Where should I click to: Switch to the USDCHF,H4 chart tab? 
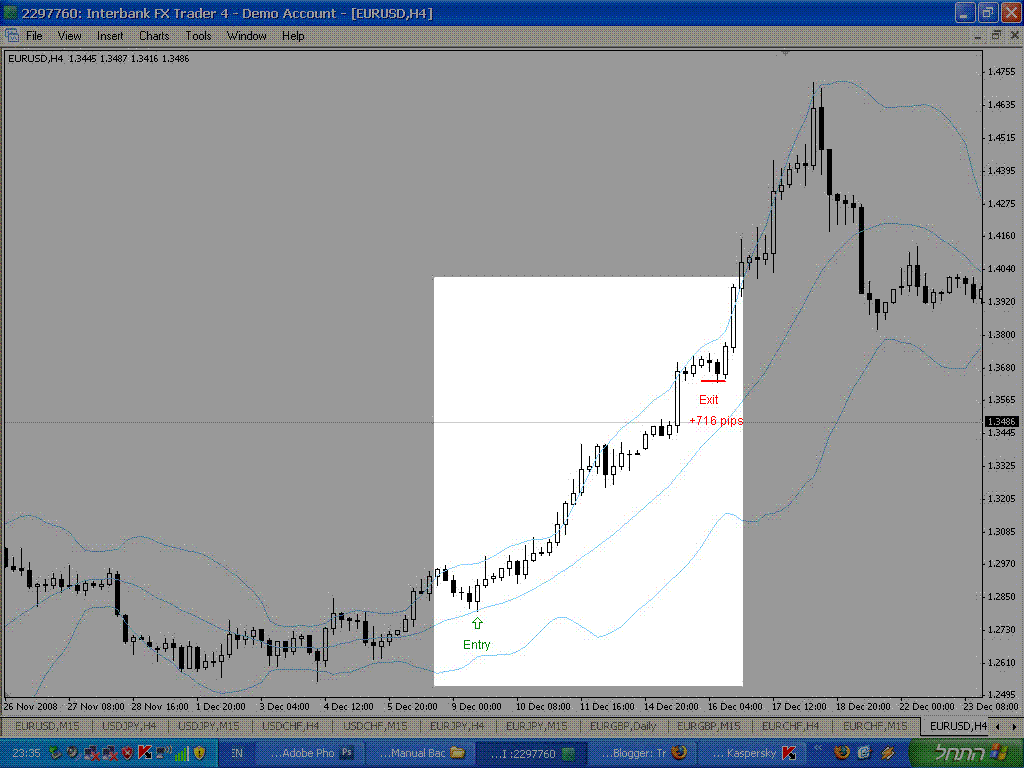(291, 726)
